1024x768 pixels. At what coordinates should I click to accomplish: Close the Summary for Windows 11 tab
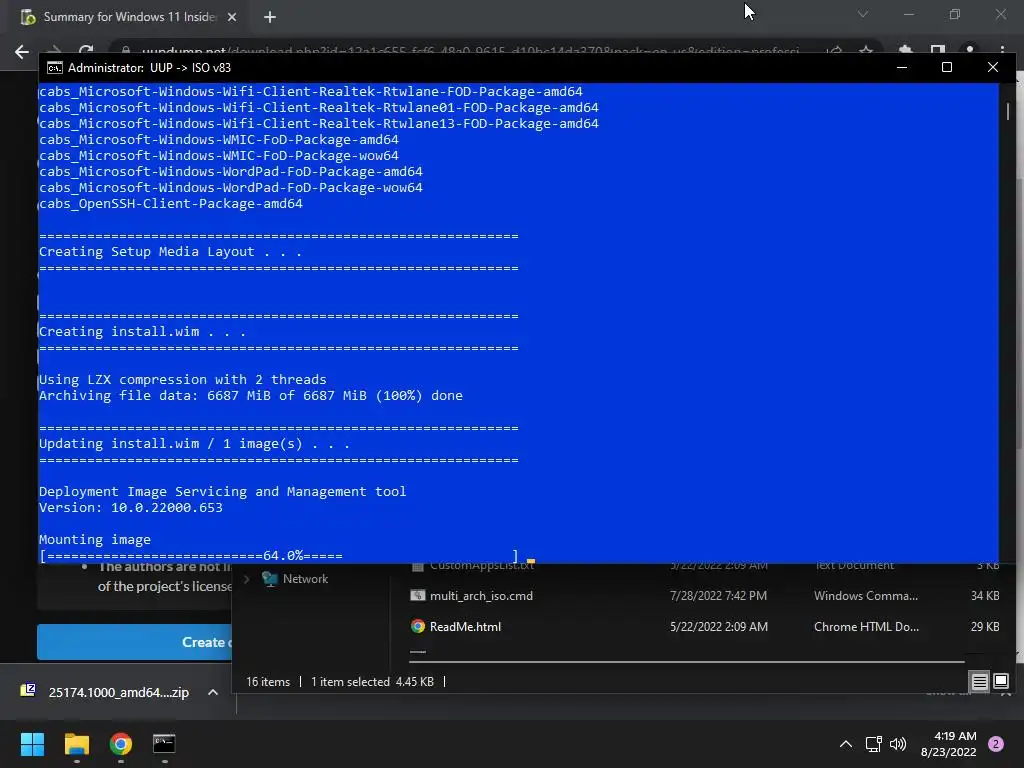(232, 17)
